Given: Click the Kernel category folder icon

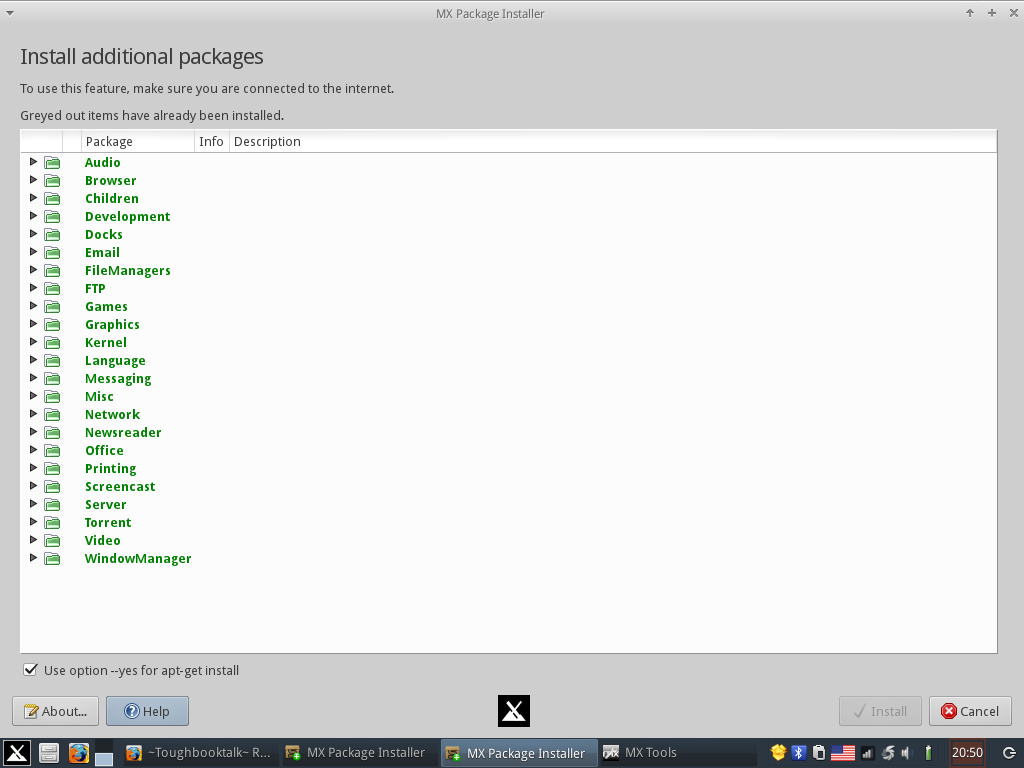Looking at the screenshot, I should 52,343.
